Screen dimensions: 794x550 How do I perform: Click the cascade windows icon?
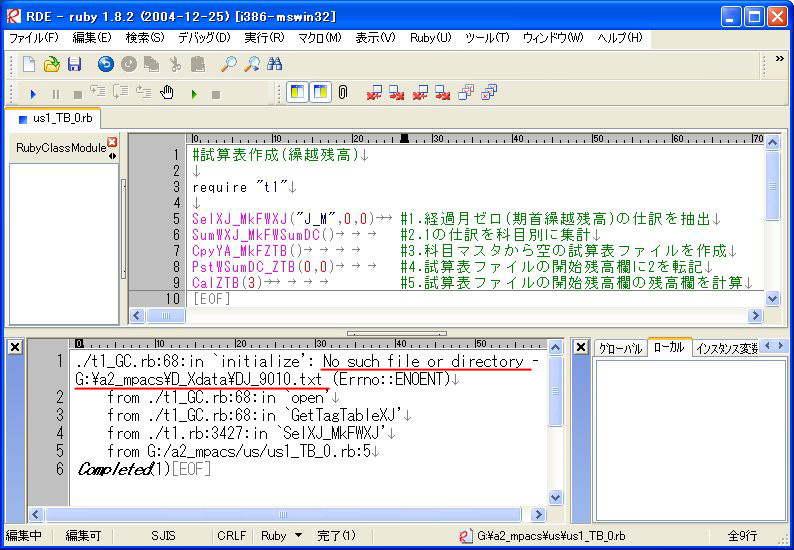pyautogui.click(x=466, y=92)
